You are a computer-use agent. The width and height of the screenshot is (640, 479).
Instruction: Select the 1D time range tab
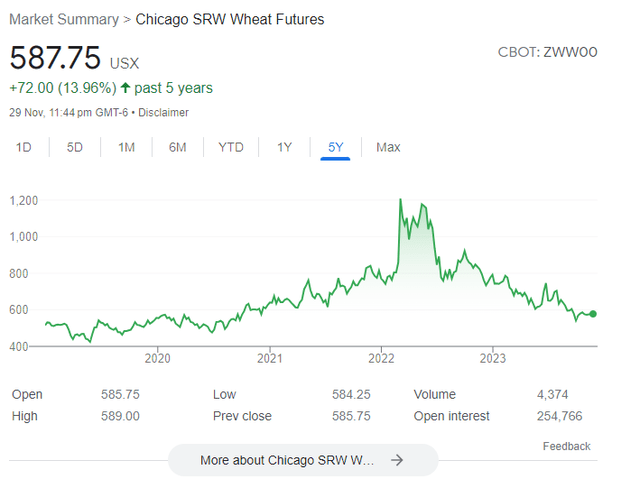tap(24, 147)
